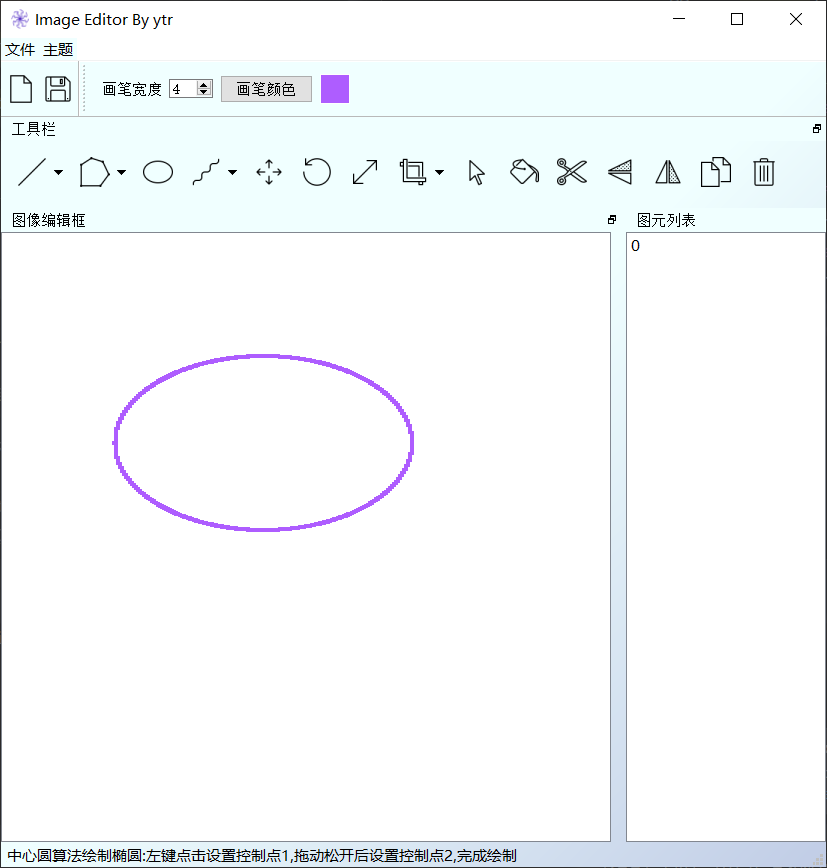Increase pen width with up arrow
The width and height of the screenshot is (827, 868).
[204, 85]
